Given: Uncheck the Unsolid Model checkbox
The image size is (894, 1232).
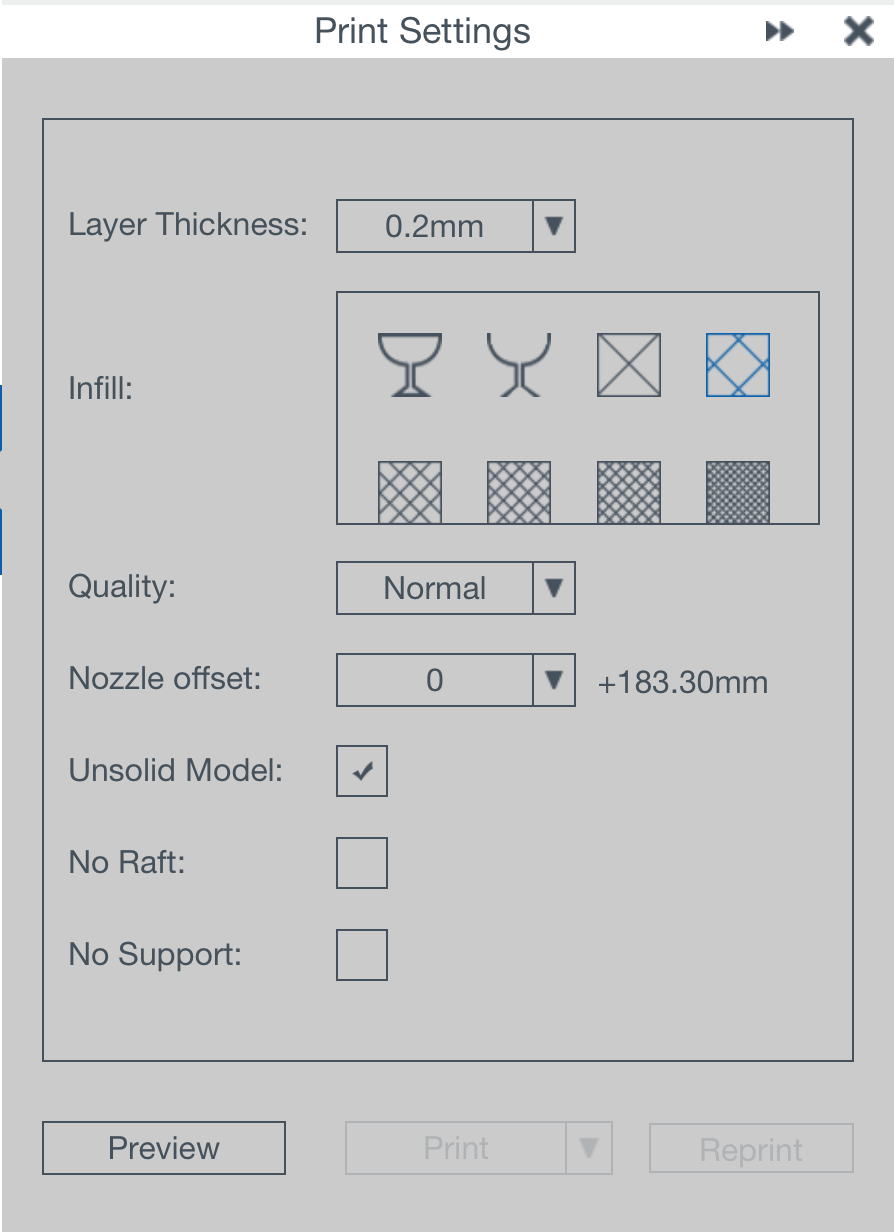Looking at the screenshot, I should [x=362, y=771].
